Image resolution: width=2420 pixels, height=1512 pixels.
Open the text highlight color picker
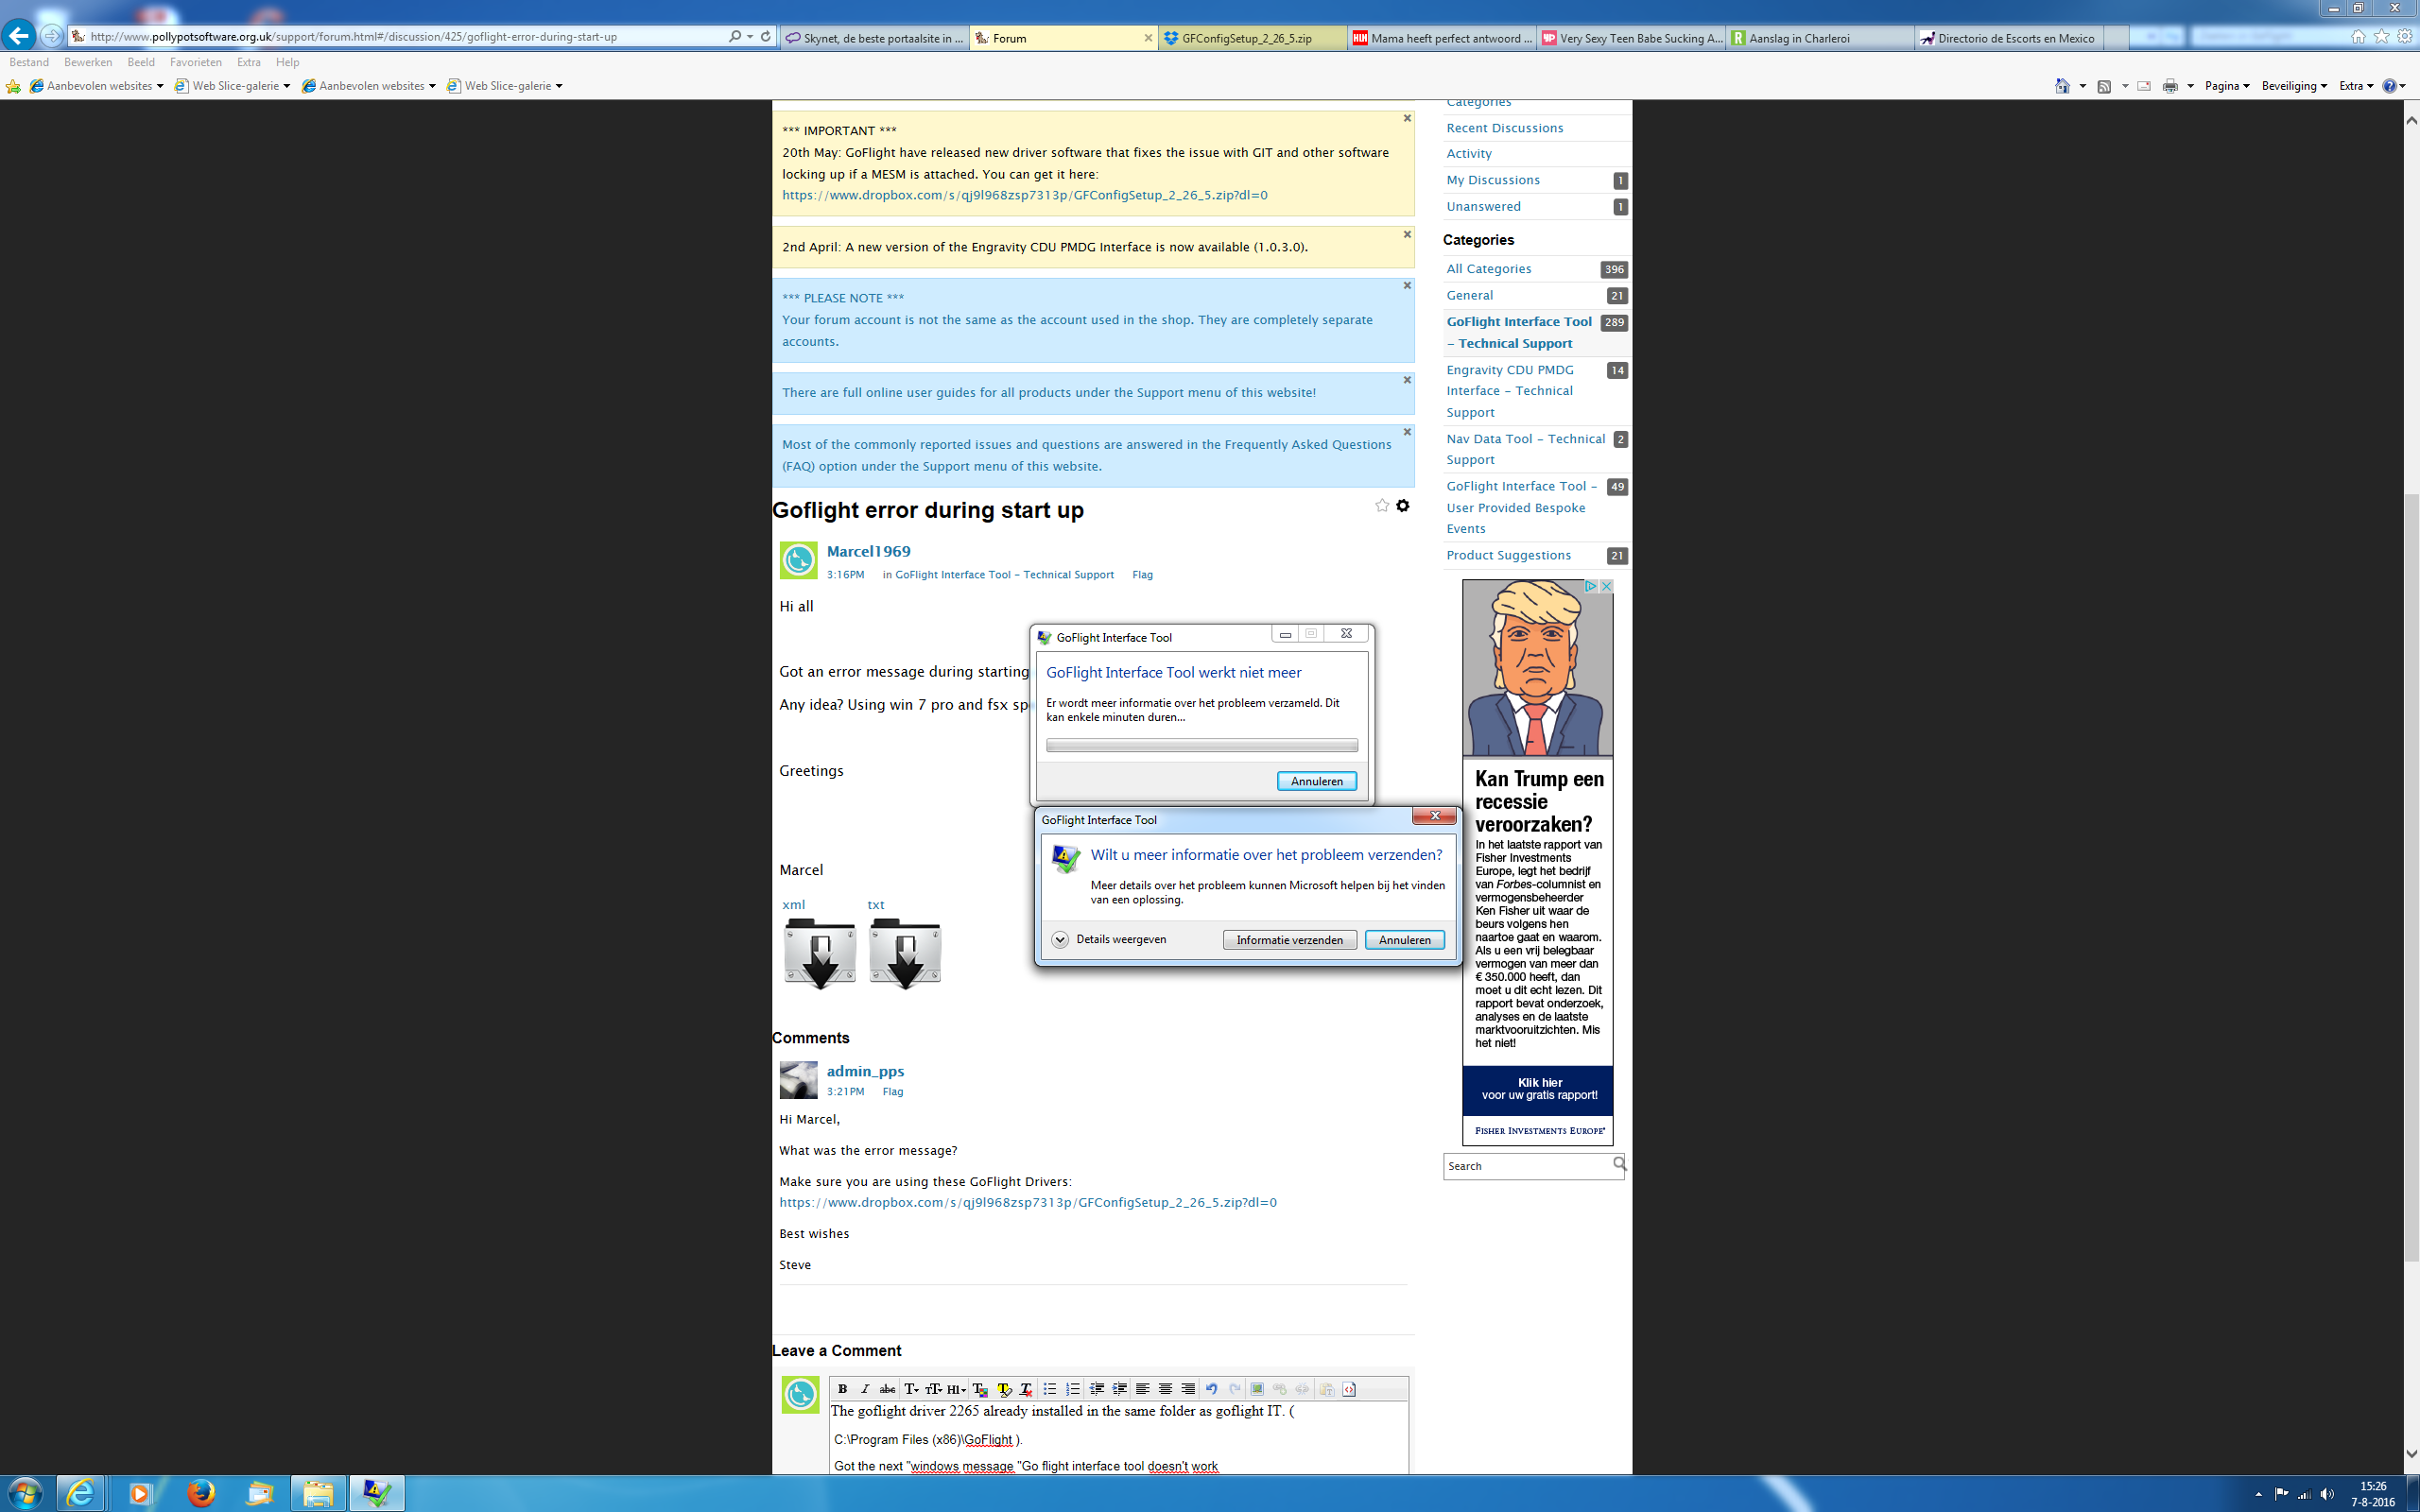[1003, 1388]
